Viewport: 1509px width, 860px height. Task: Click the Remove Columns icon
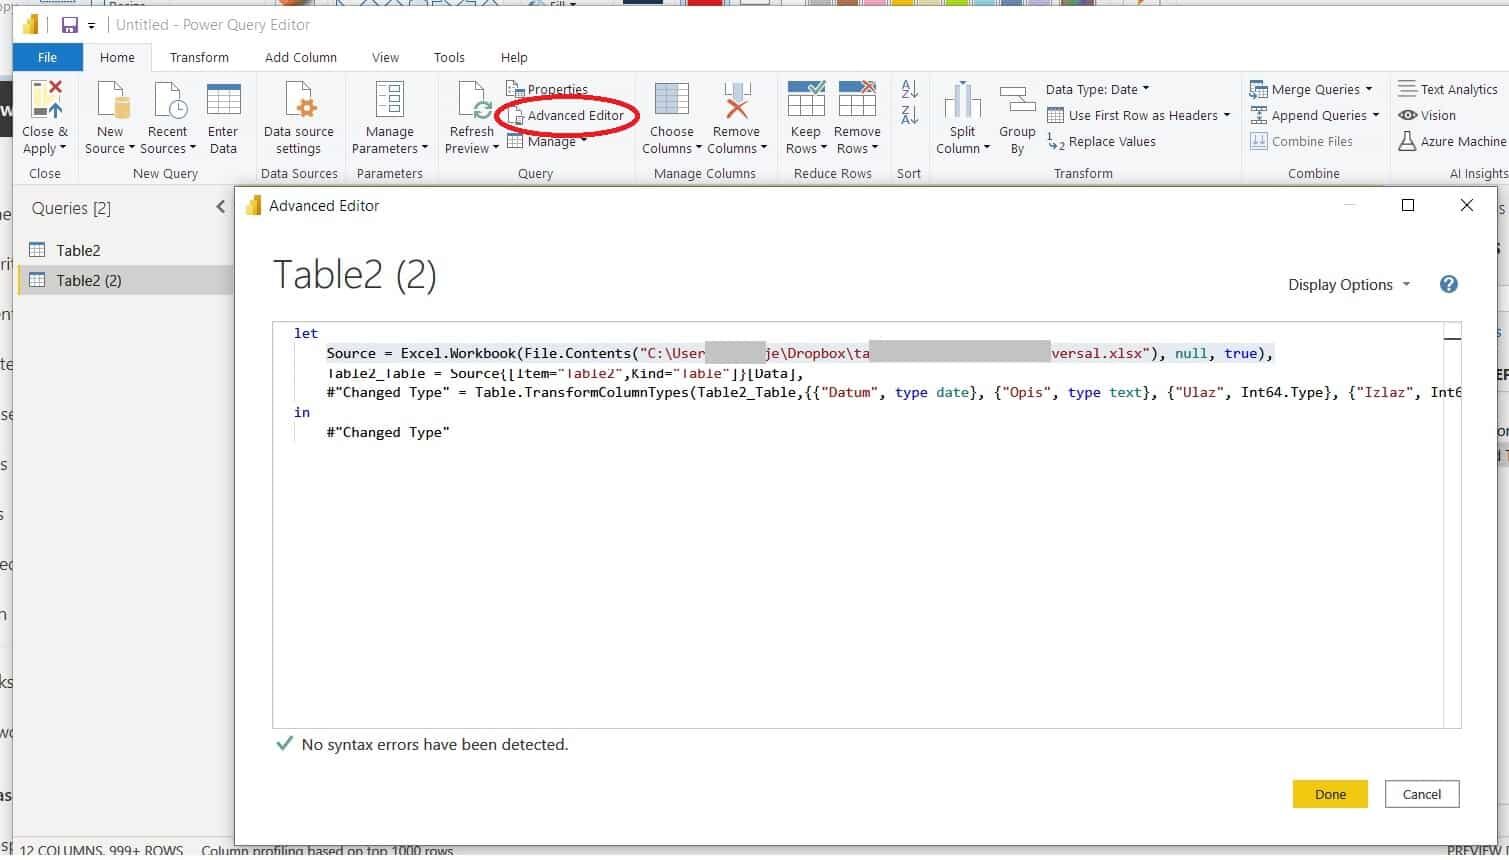[x=737, y=100]
